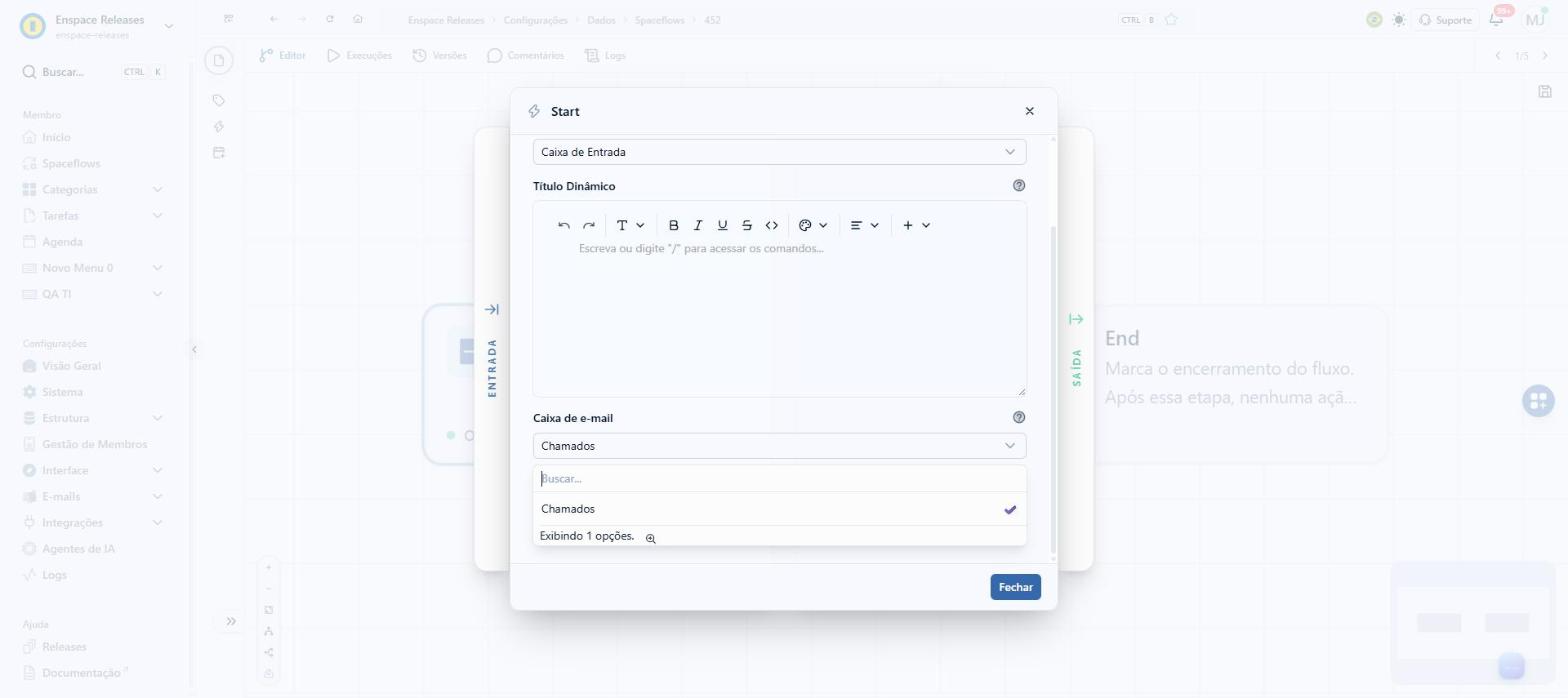This screenshot has width=1568, height=698.
Task: Open the sidebar search Buscar
Action: pyautogui.click(x=94, y=72)
